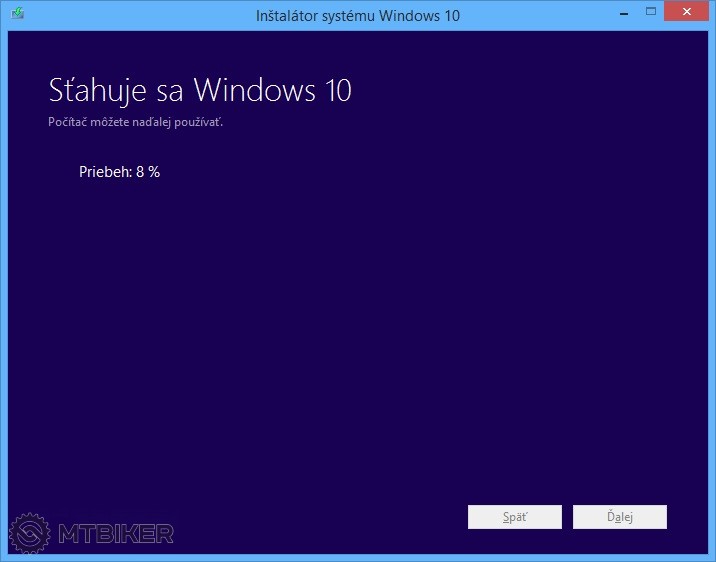Close the Windows 10 installer window
Image resolution: width=716 pixels, height=562 pixels.
(688, 12)
